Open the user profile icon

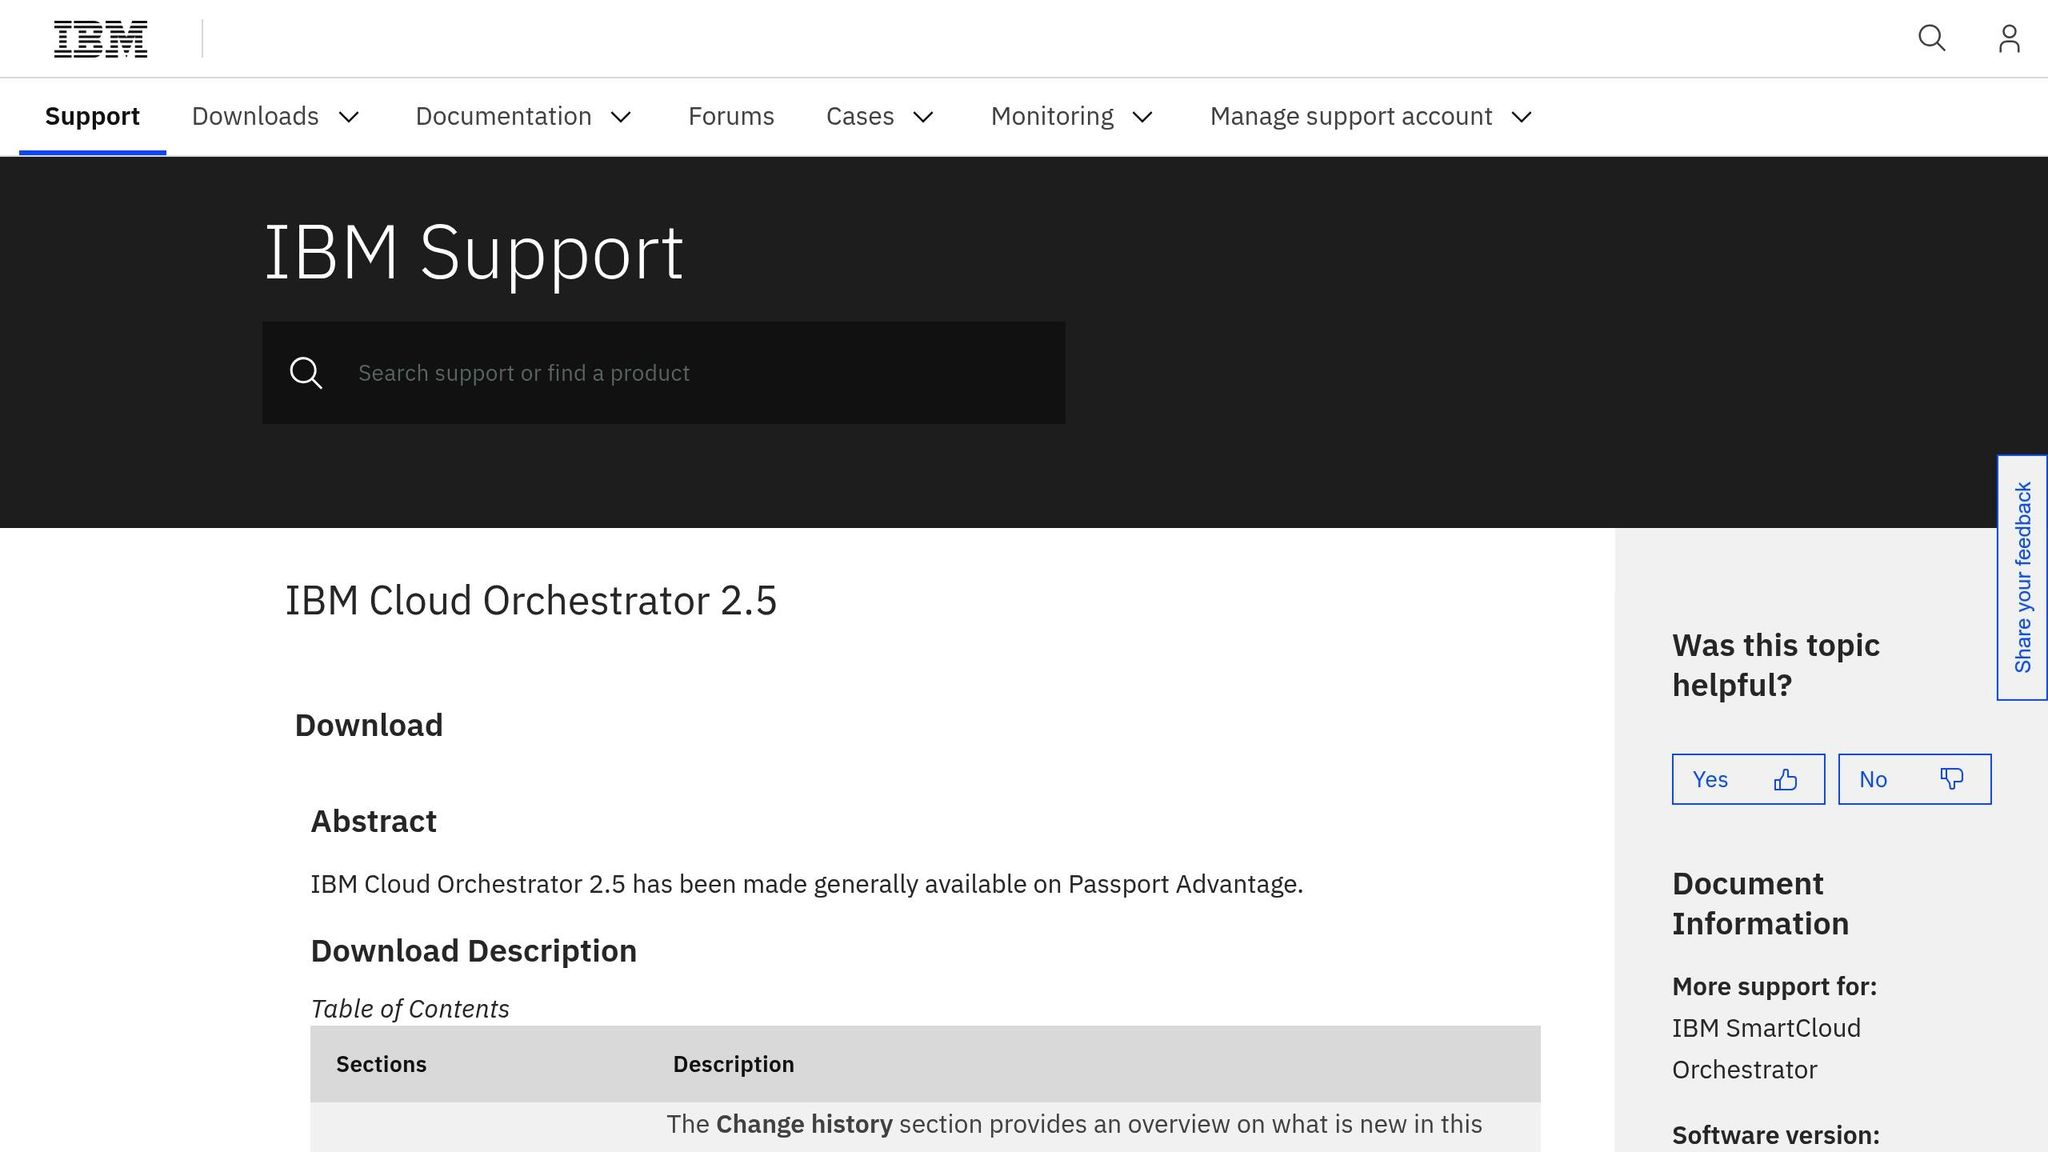(x=2009, y=38)
